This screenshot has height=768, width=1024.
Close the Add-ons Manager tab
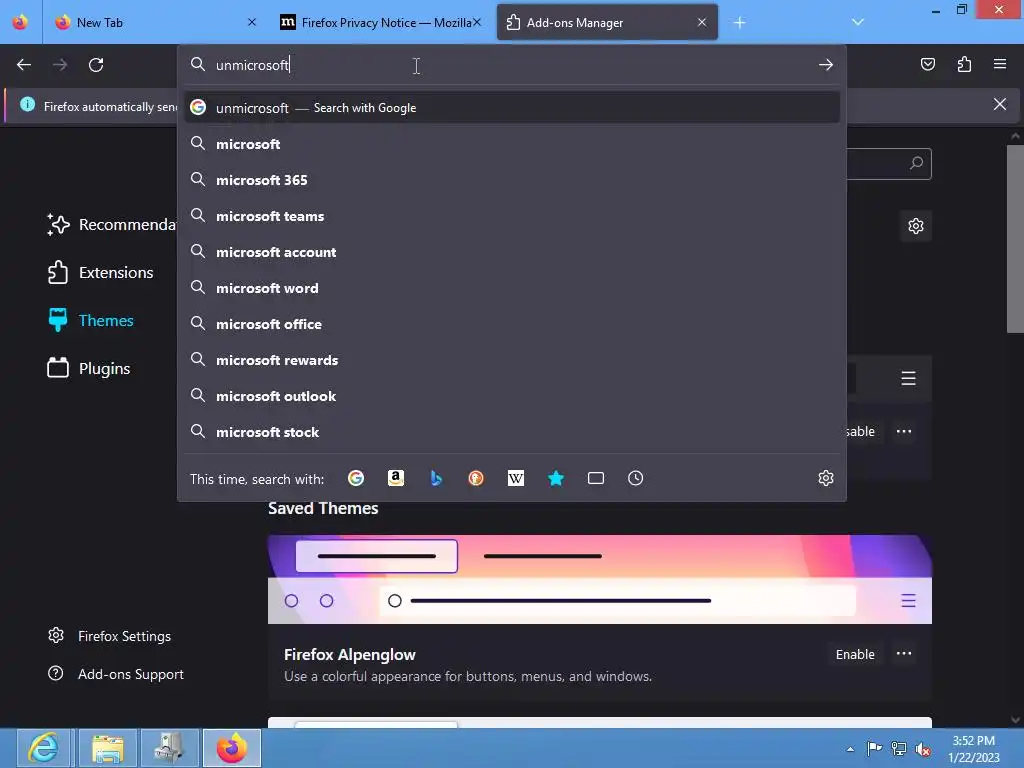[702, 22]
